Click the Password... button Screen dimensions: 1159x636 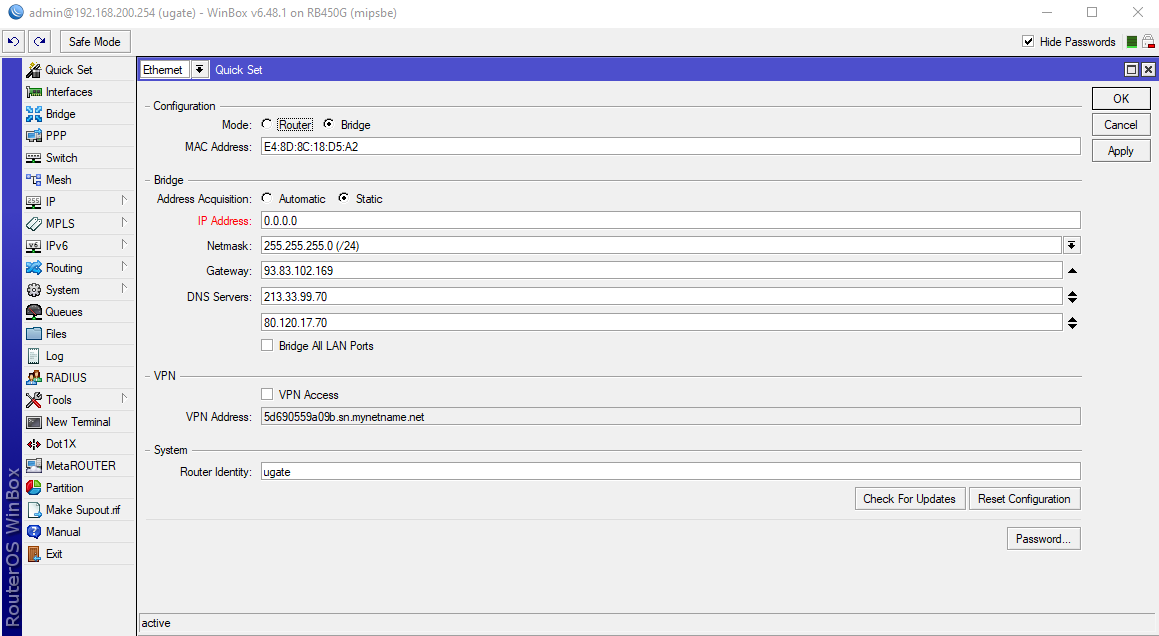1044,538
